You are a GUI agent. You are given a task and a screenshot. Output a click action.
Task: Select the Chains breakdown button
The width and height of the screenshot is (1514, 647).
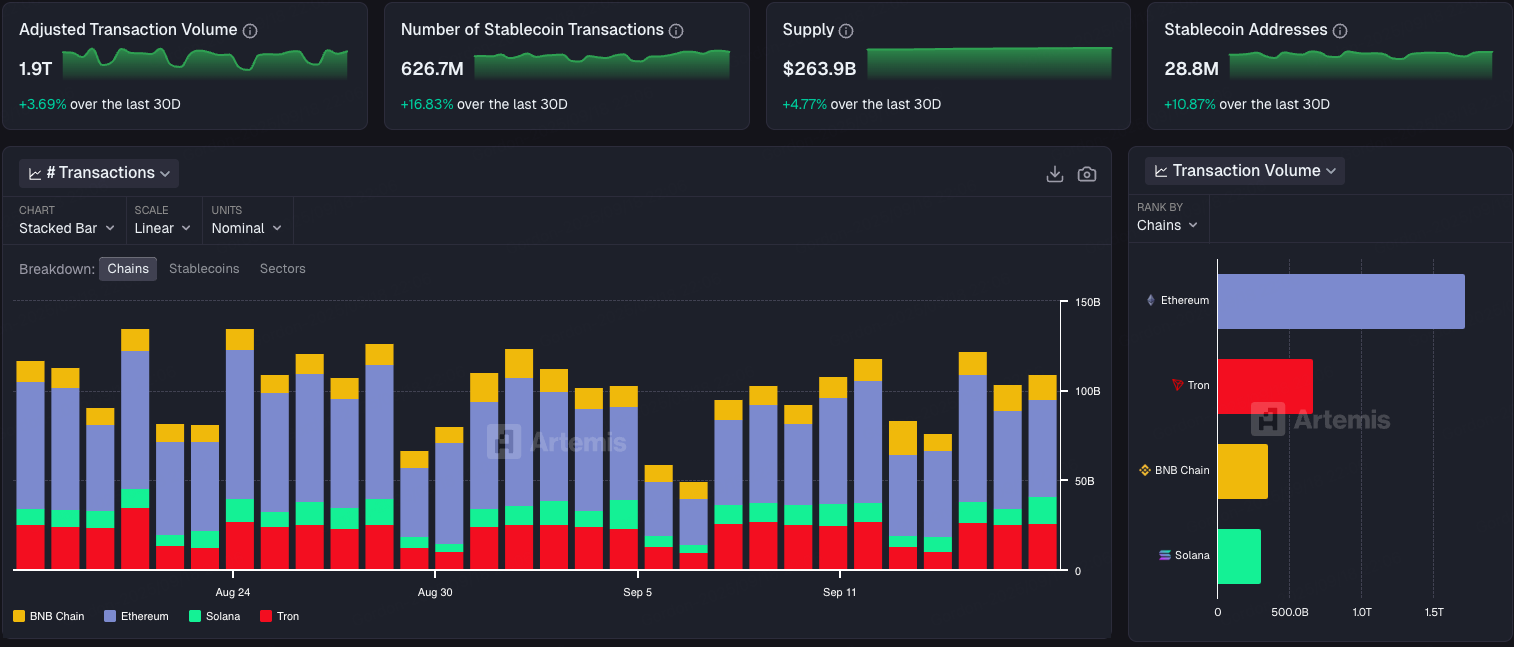click(128, 268)
